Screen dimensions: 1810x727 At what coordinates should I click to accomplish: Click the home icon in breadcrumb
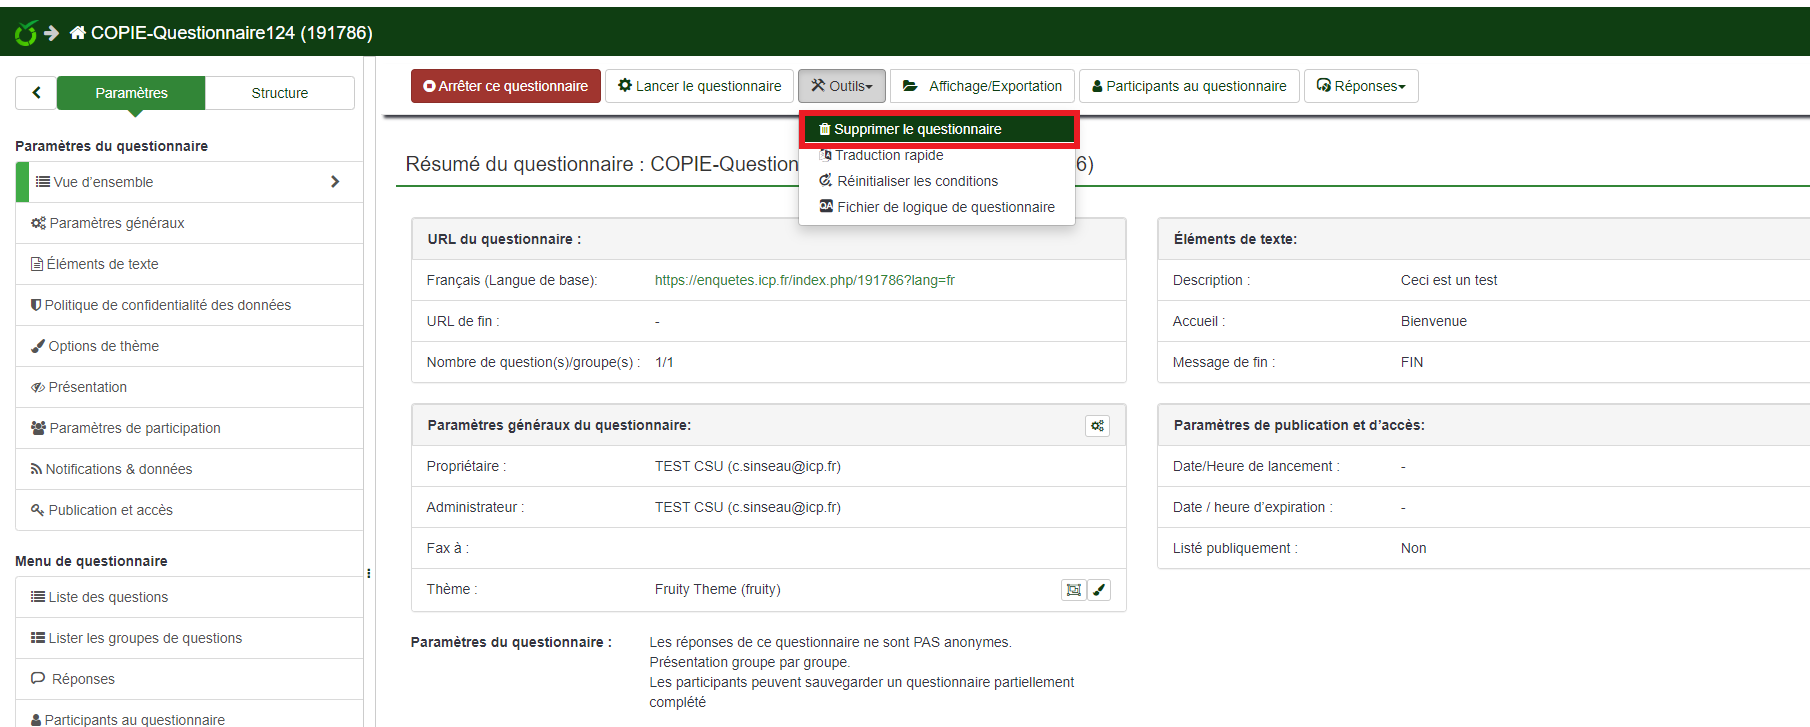click(x=77, y=33)
